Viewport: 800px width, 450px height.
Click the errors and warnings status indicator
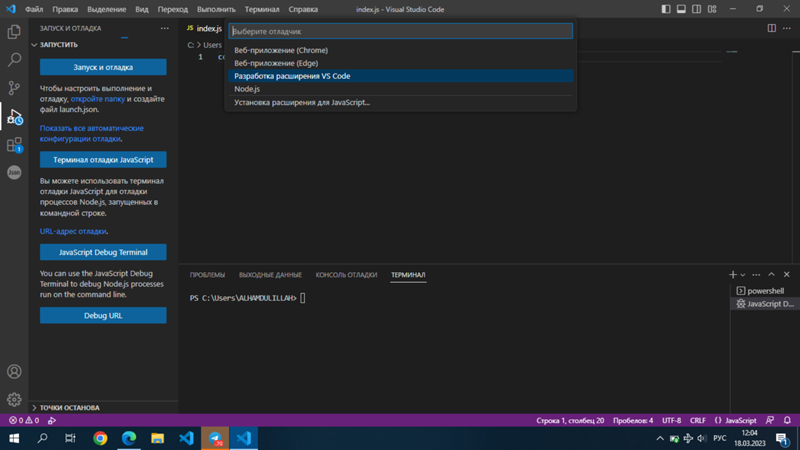[24, 420]
